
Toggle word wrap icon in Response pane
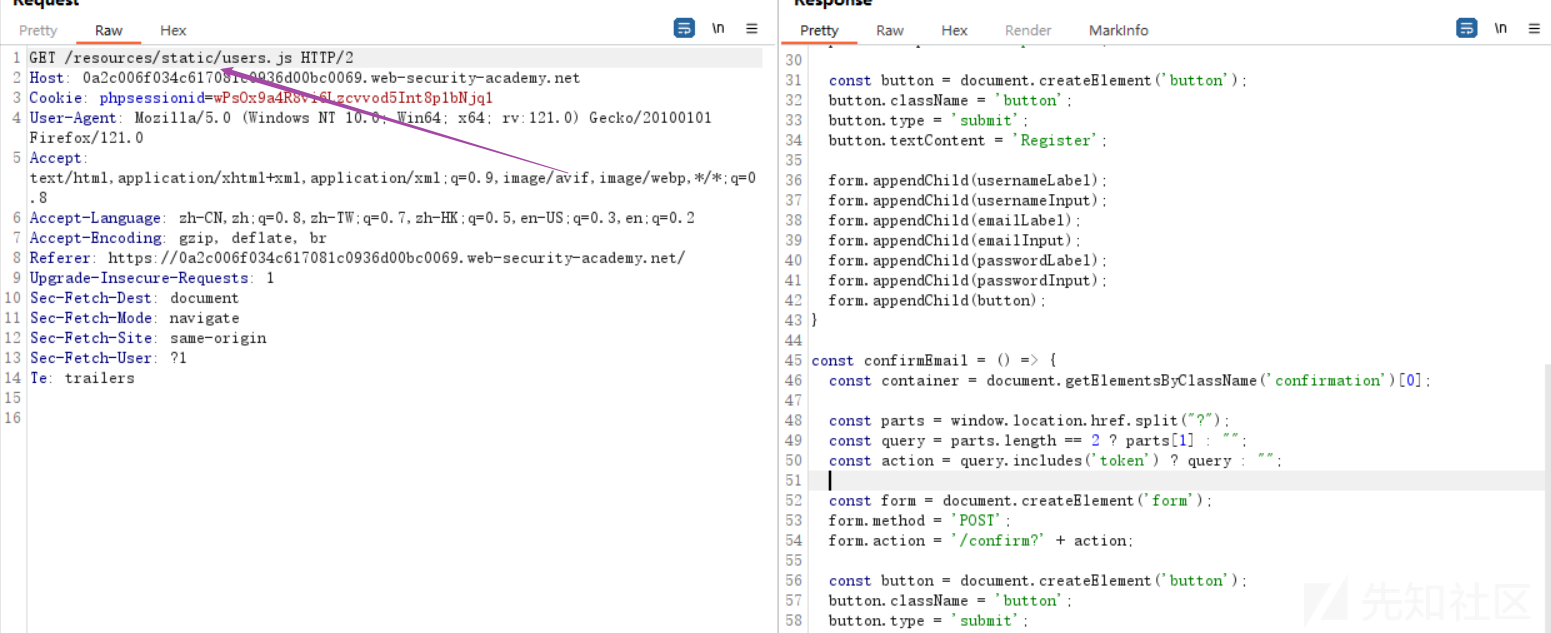[1467, 29]
